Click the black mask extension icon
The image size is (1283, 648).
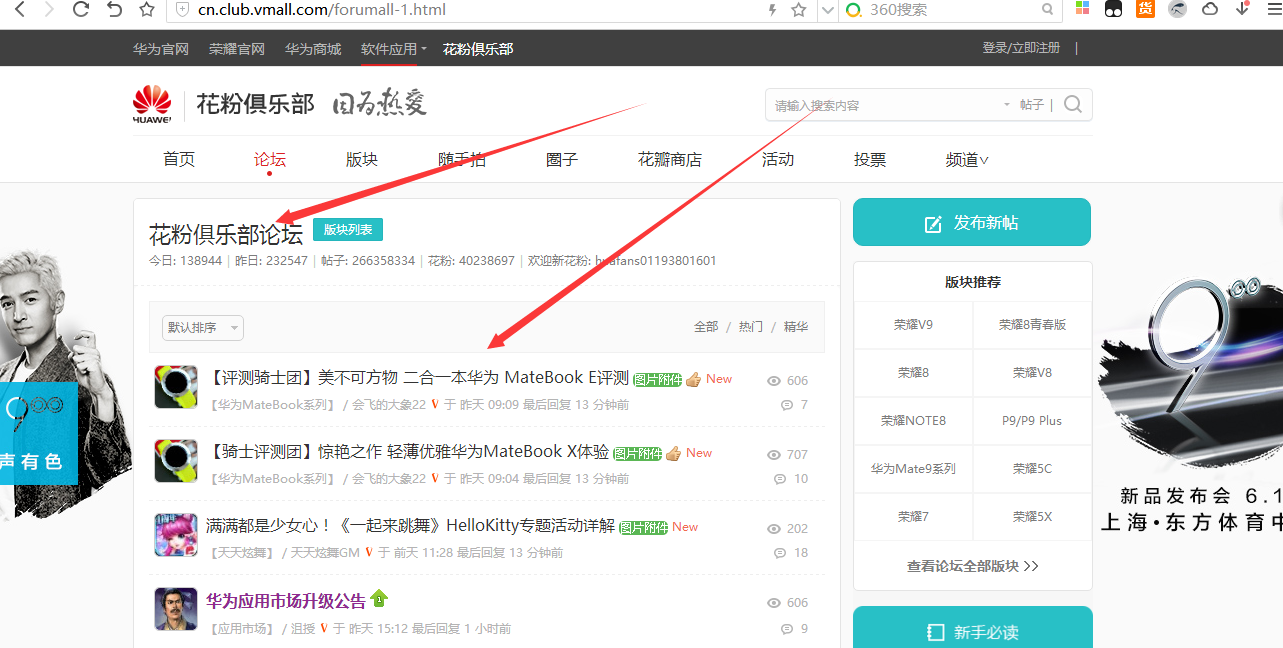coord(1113,9)
